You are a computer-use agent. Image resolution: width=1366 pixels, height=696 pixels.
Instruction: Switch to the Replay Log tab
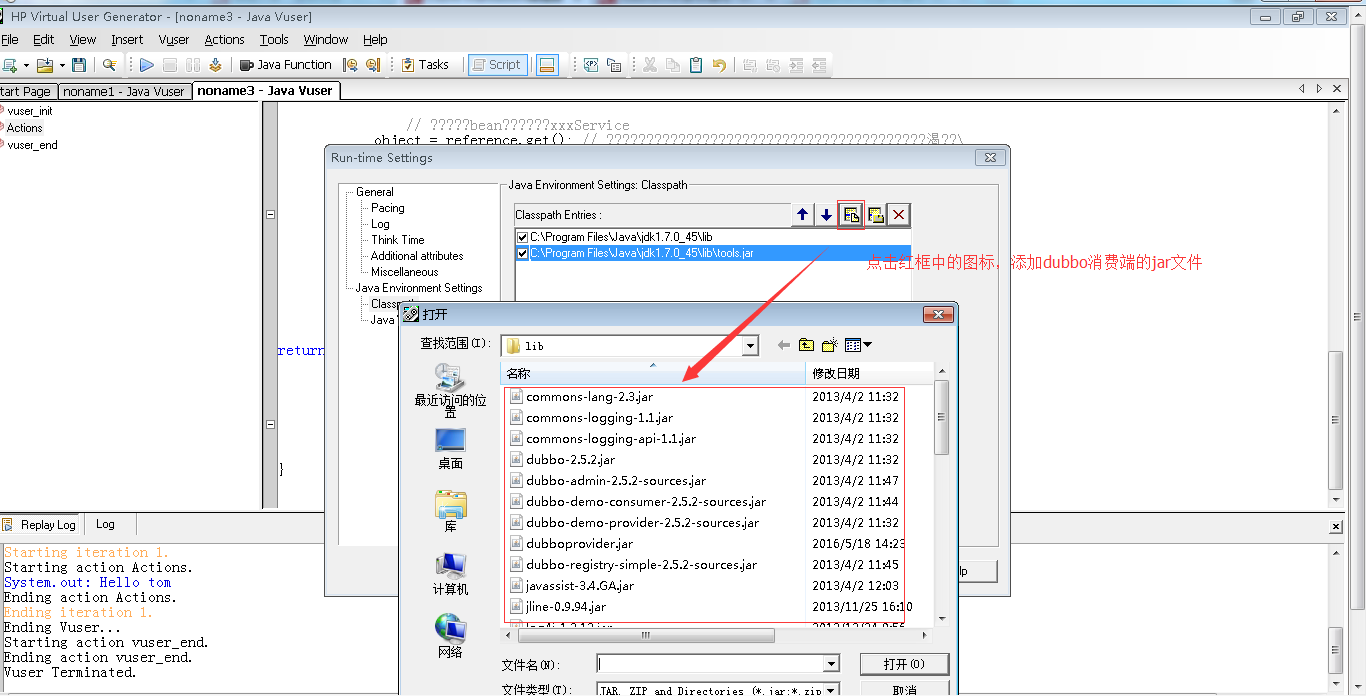40,524
